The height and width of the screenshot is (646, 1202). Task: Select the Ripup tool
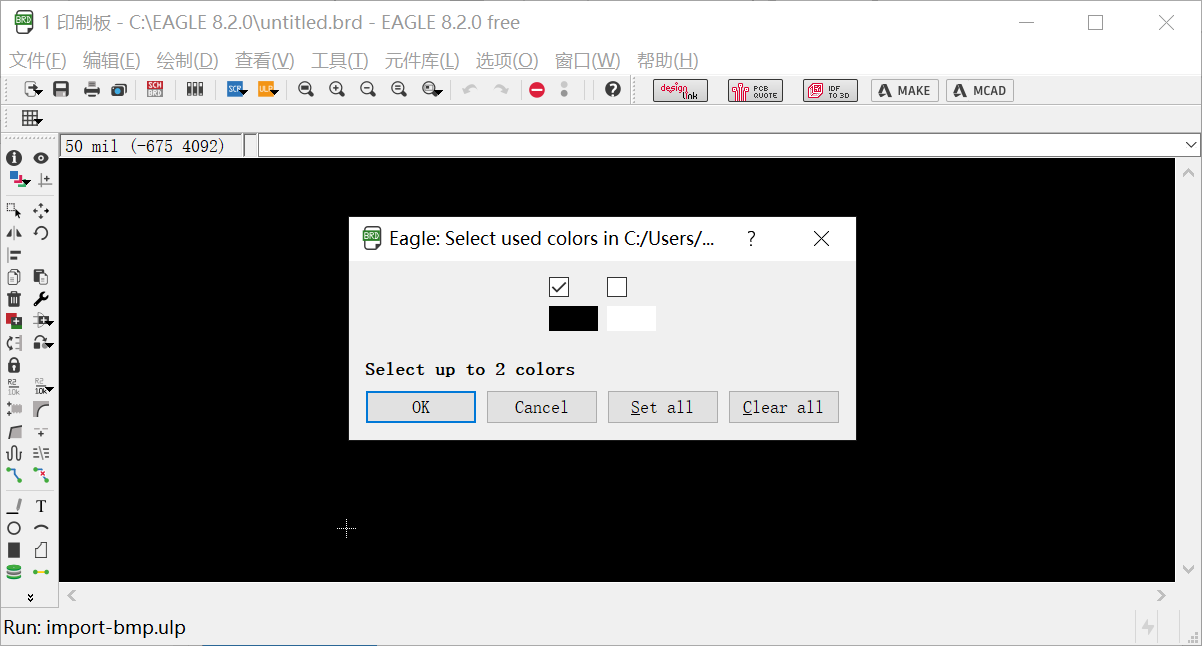(x=41, y=475)
